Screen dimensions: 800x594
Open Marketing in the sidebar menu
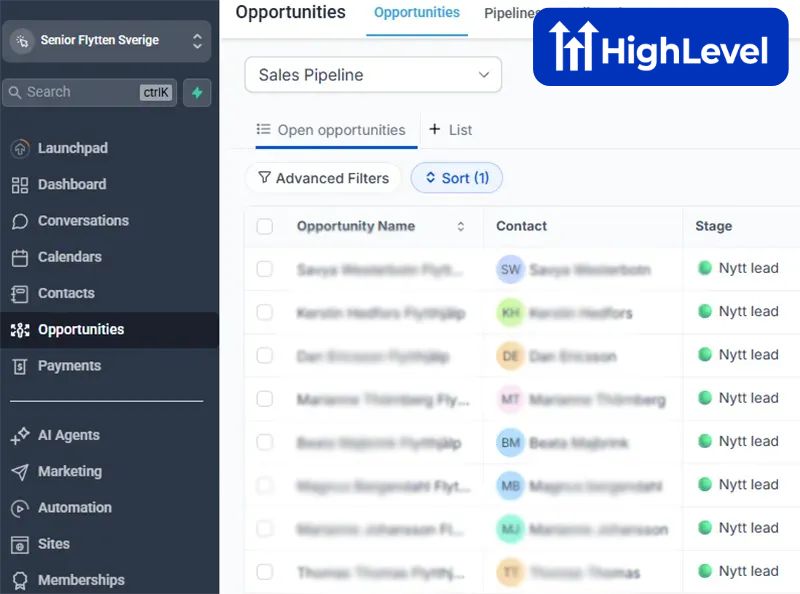70,472
